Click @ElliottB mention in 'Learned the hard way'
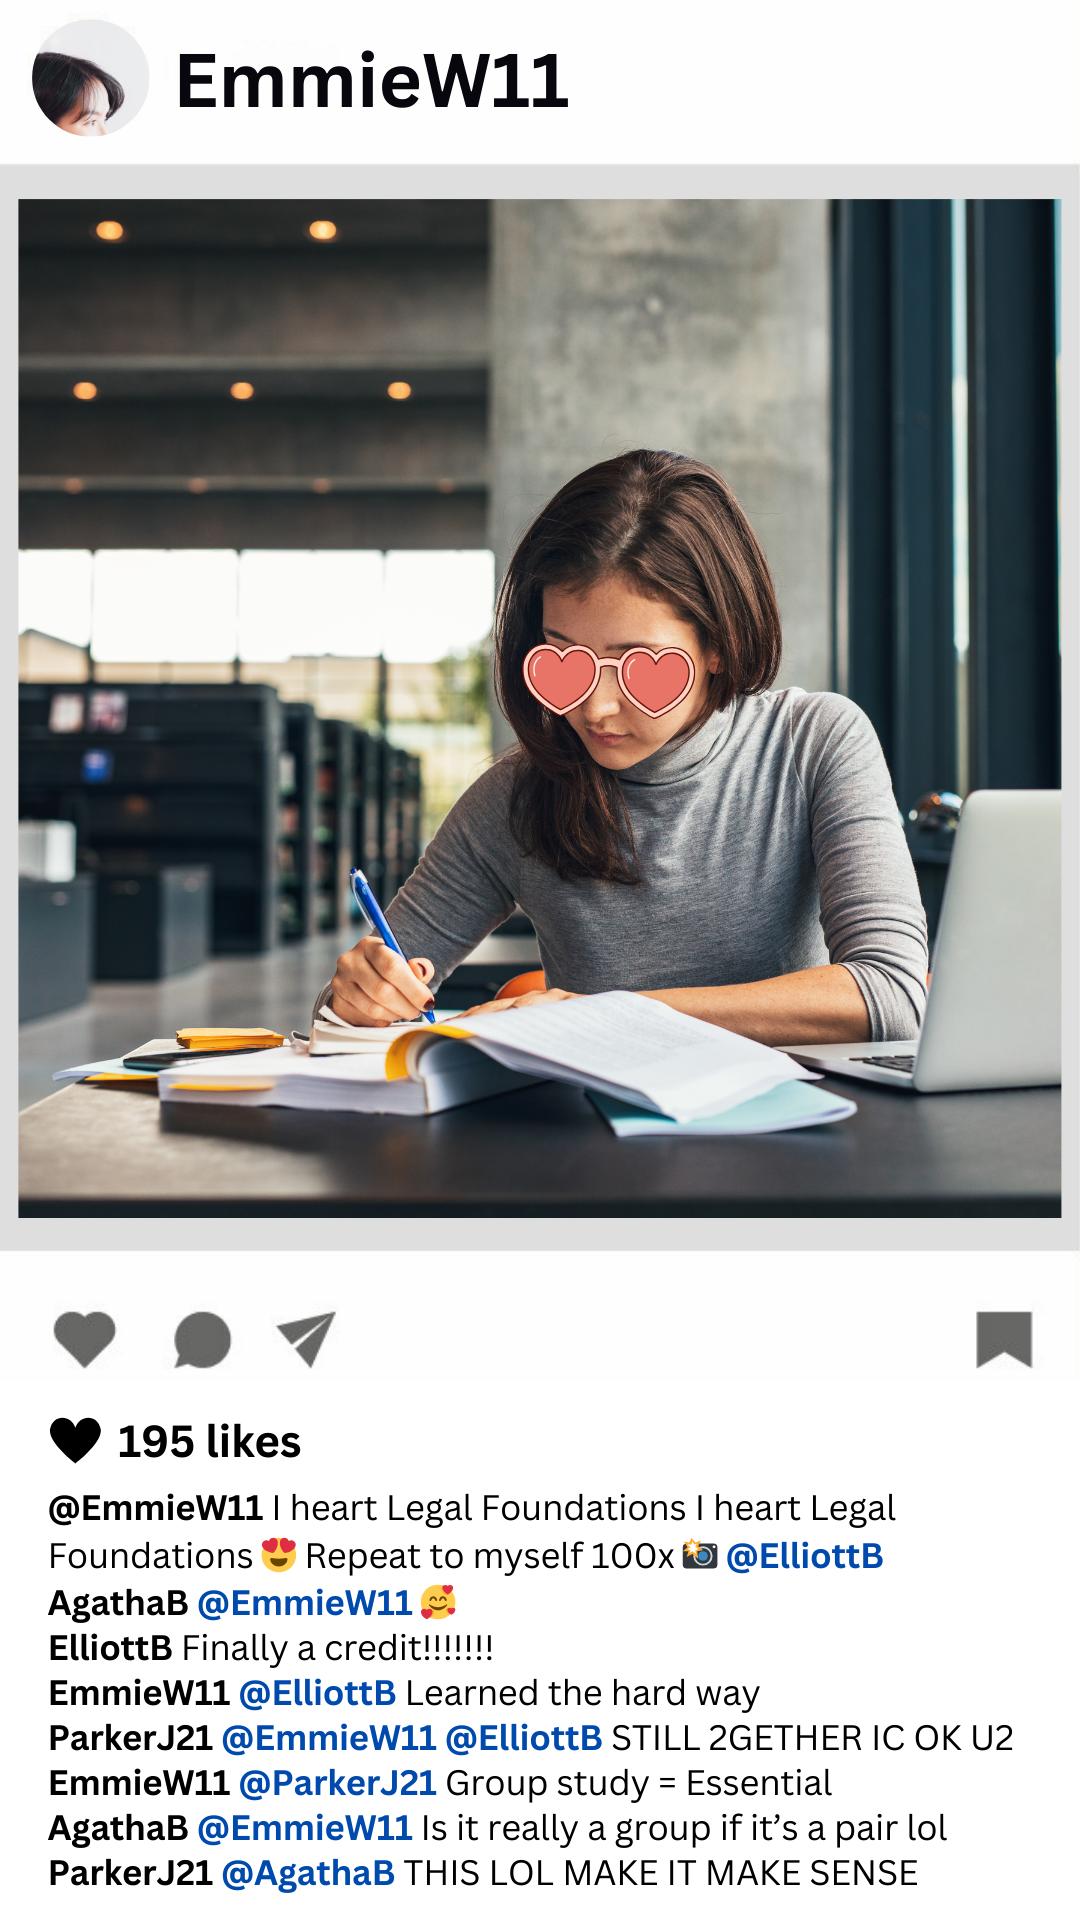The width and height of the screenshot is (1080, 1920). [318, 1693]
